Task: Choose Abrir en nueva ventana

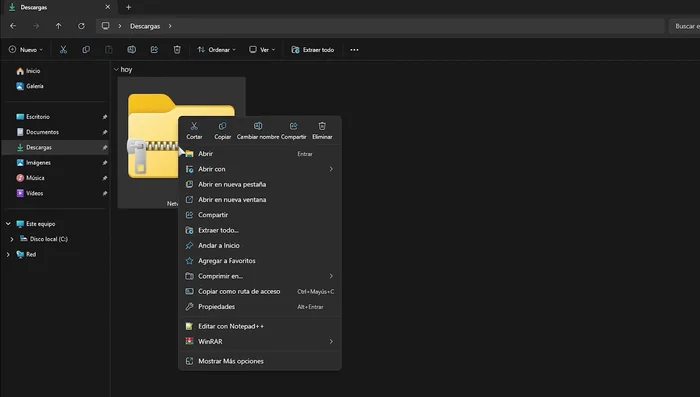Action: tap(260, 200)
